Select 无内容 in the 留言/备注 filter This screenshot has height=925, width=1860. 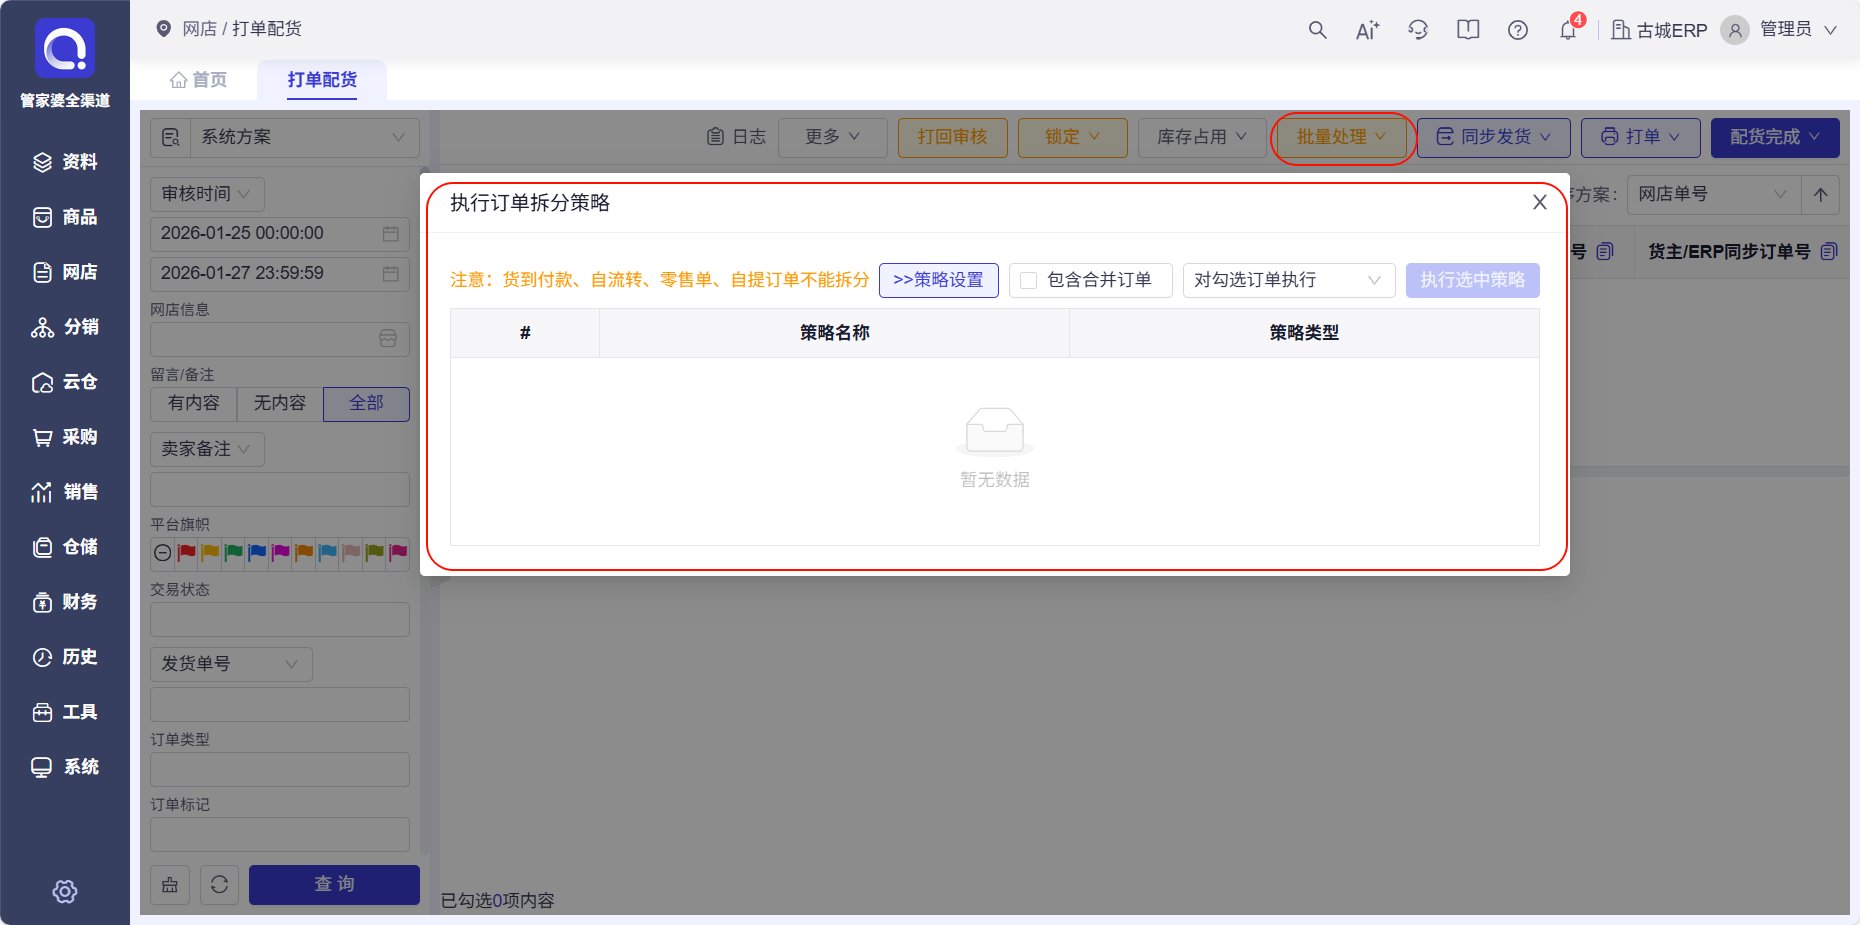(x=279, y=403)
